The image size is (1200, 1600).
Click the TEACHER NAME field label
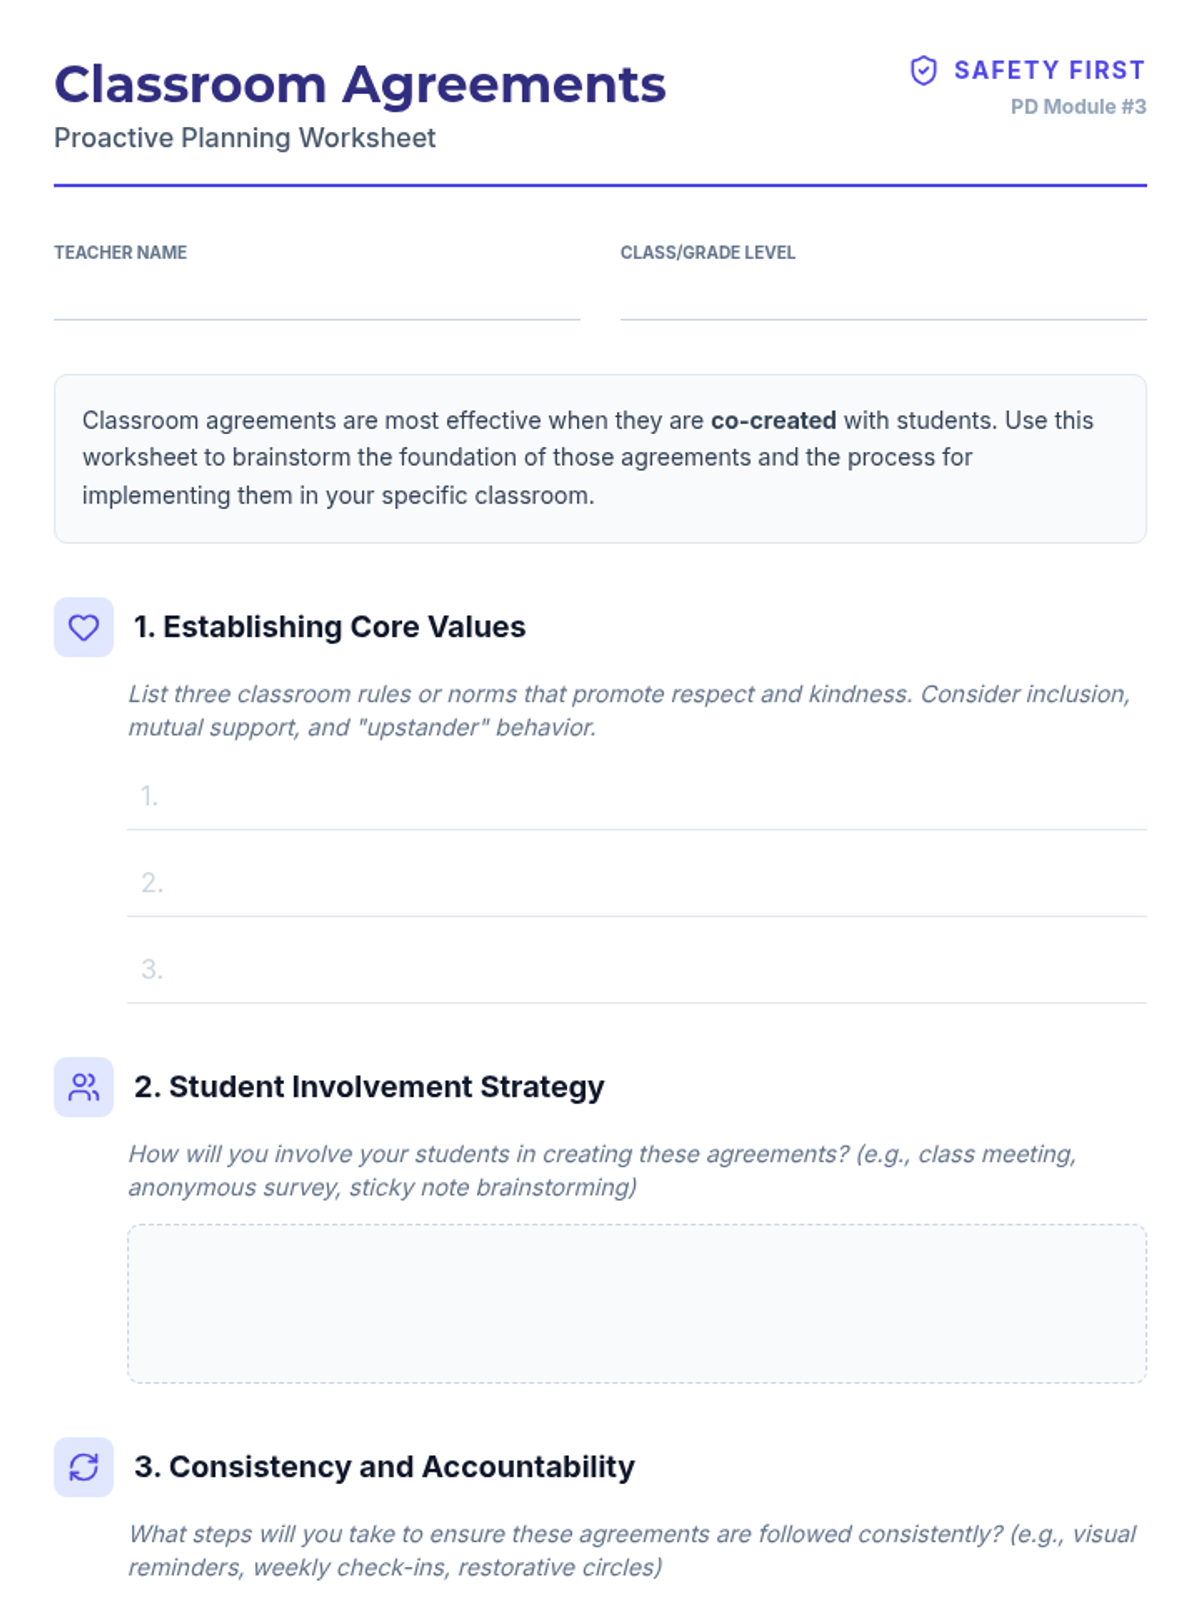(120, 253)
